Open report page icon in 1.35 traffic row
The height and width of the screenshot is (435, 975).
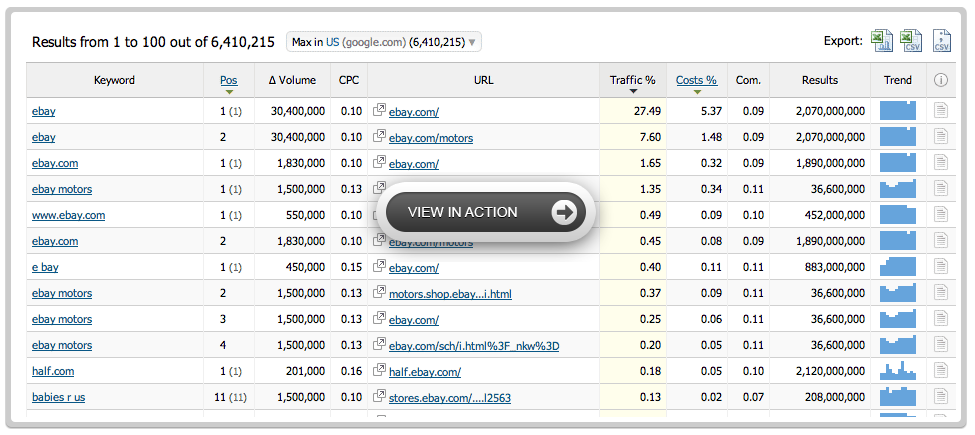tap(941, 189)
